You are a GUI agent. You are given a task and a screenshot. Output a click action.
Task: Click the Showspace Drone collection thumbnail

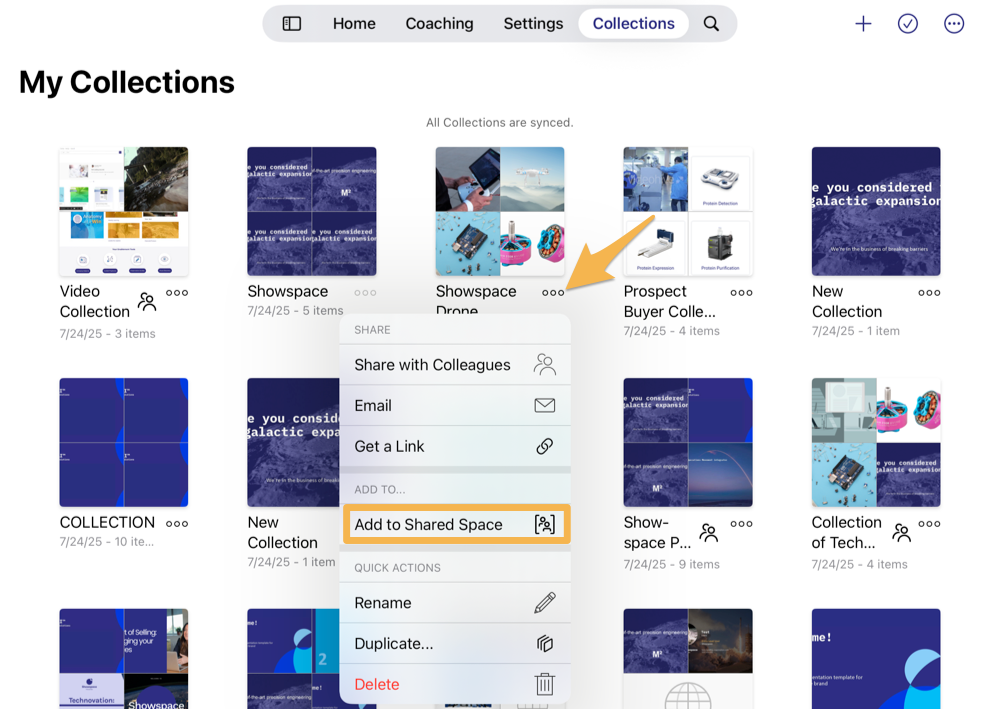tap(500, 210)
